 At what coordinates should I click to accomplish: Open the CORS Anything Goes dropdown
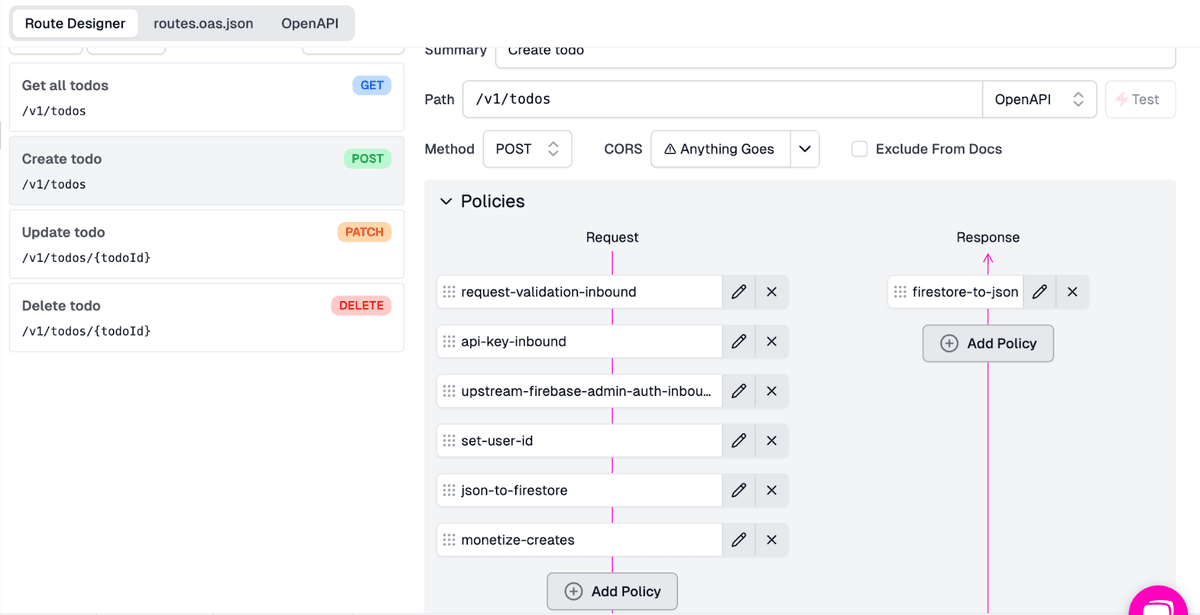[805, 148]
